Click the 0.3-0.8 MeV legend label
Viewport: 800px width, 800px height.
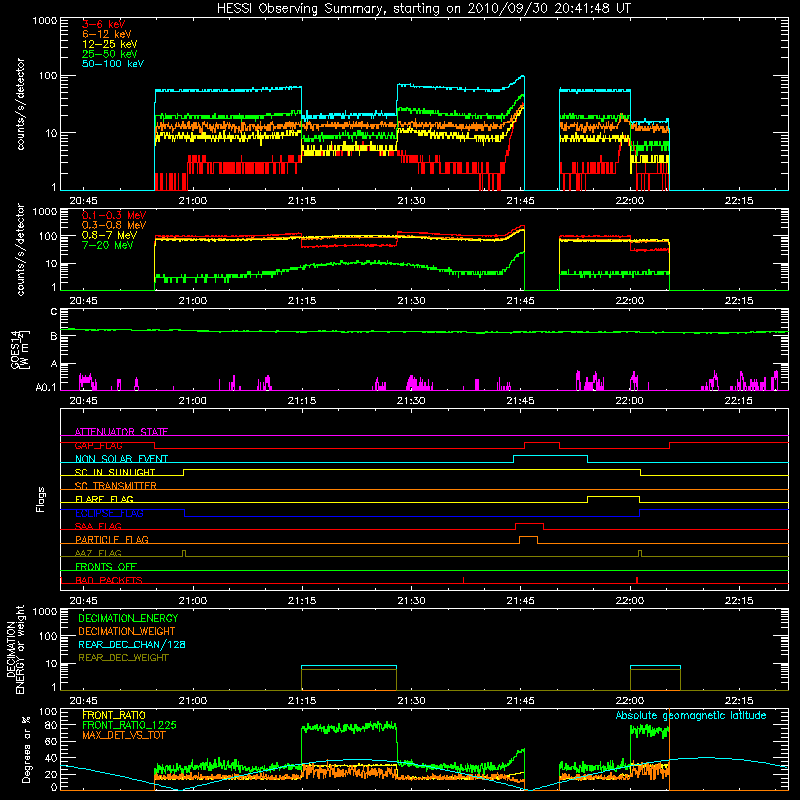point(114,225)
